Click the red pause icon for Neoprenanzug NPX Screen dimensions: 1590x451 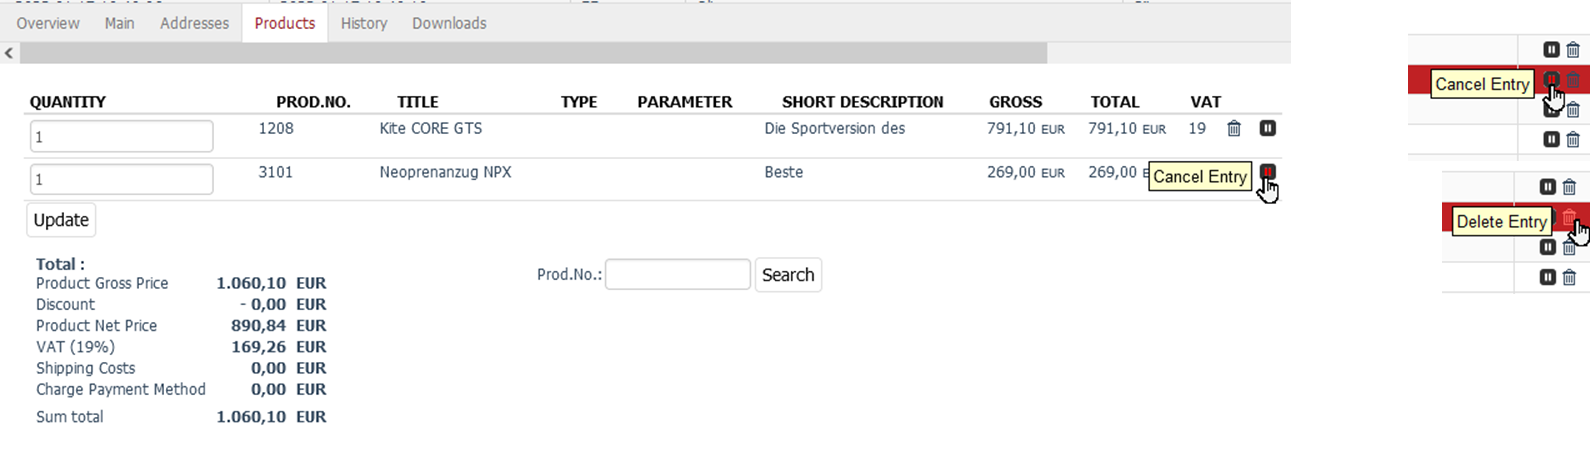[1267, 172]
